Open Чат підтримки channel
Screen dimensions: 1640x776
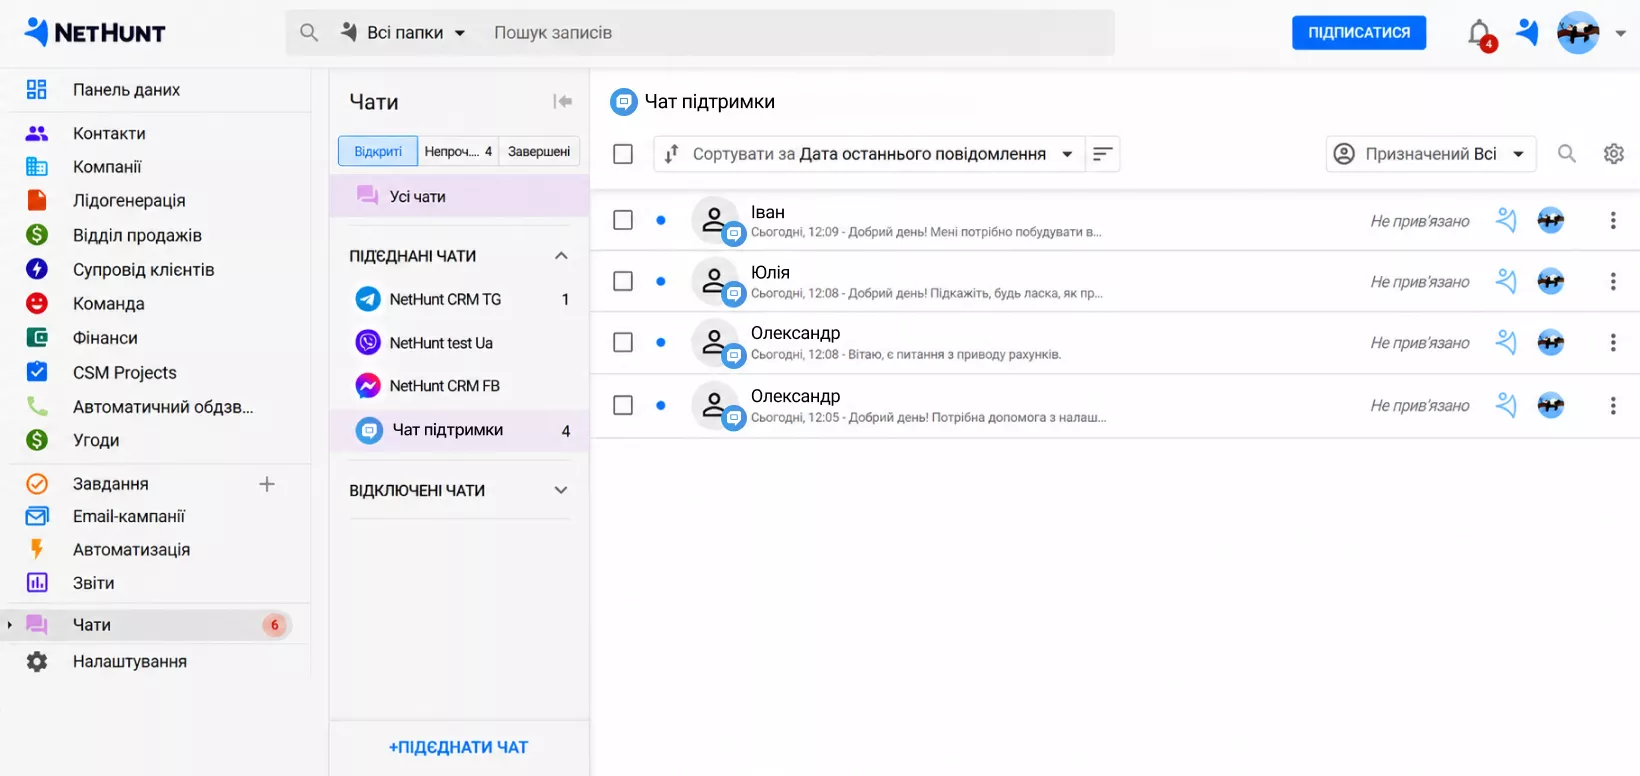pyautogui.click(x=460, y=430)
